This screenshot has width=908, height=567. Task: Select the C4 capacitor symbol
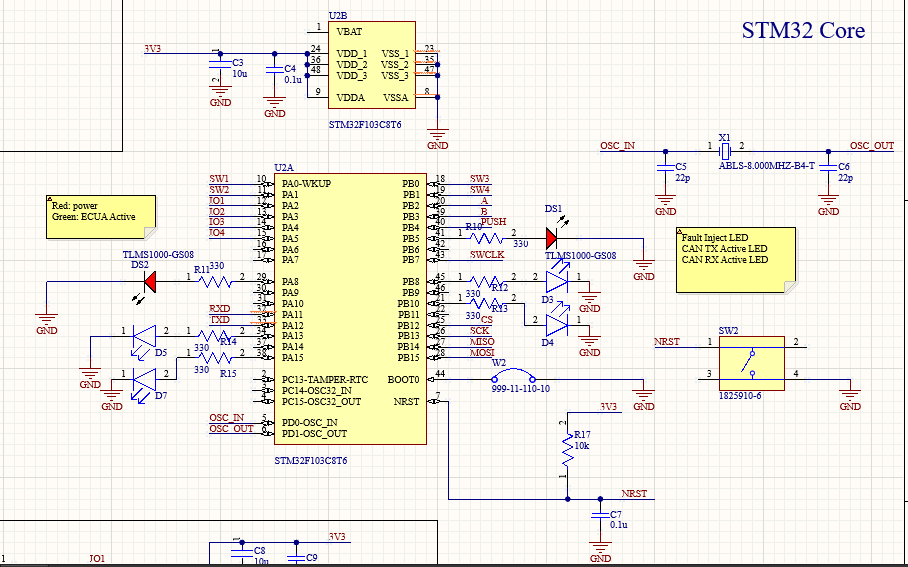(x=274, y=69)
